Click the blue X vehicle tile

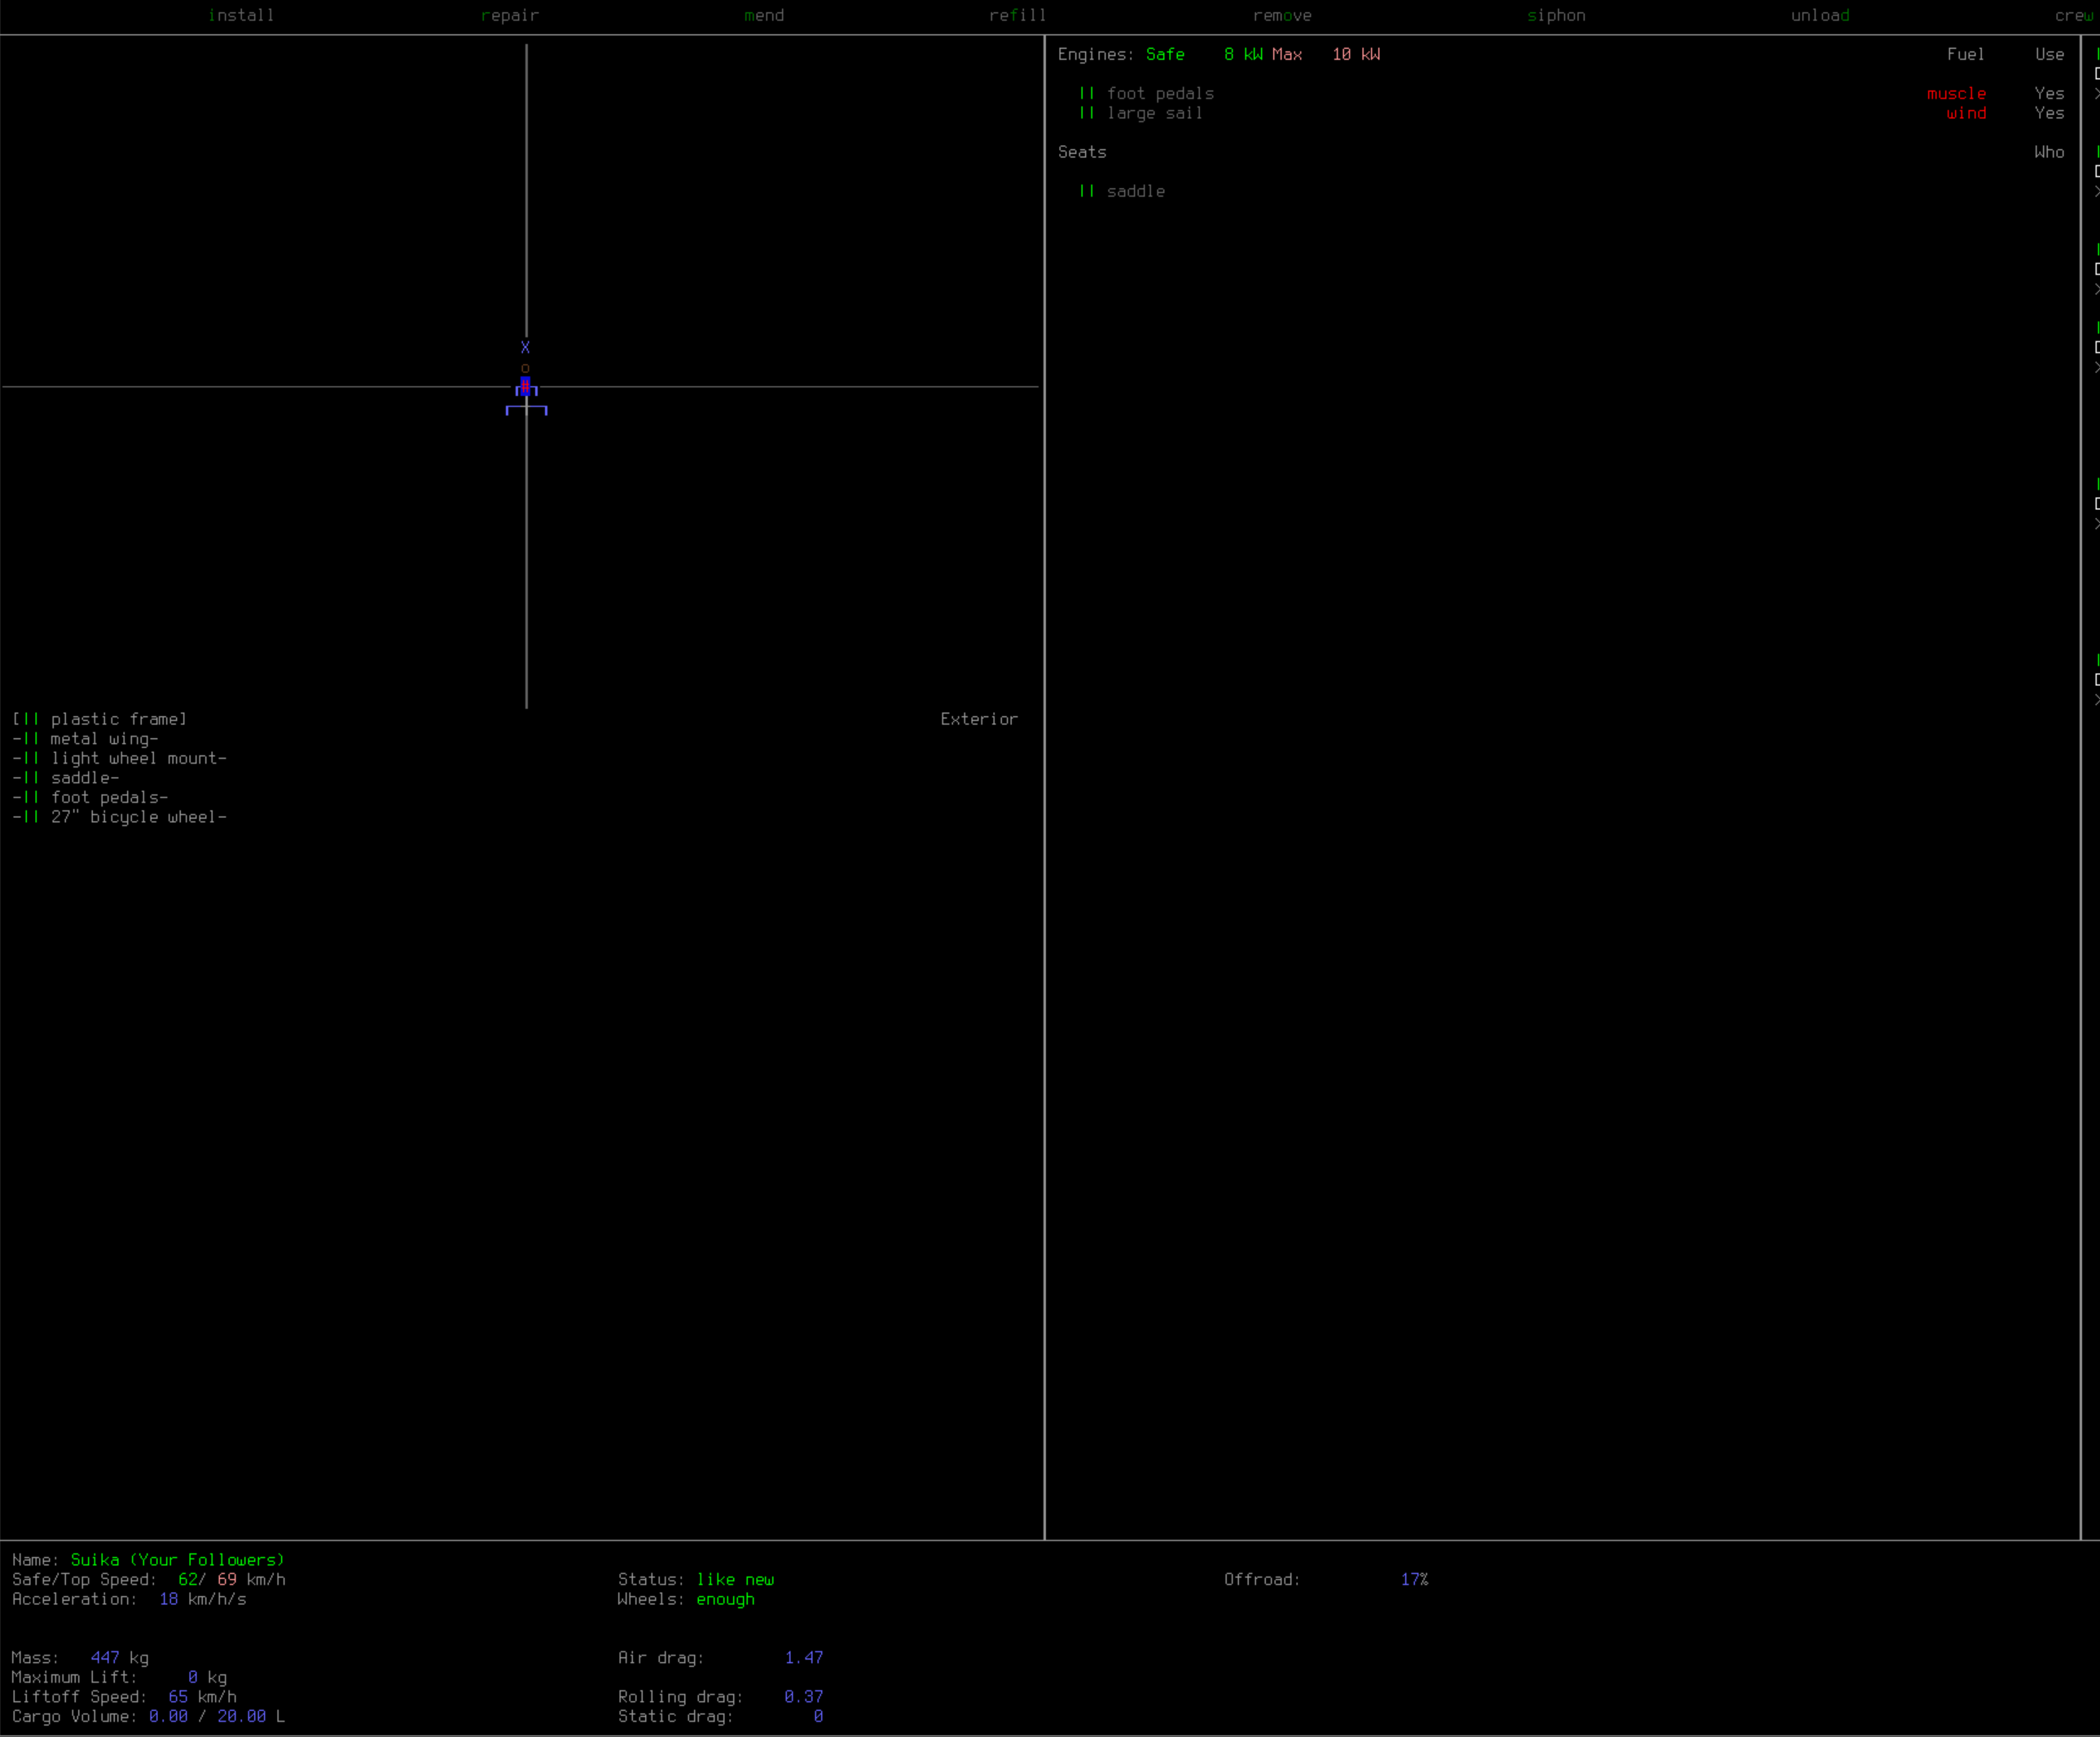pos(525,348)
